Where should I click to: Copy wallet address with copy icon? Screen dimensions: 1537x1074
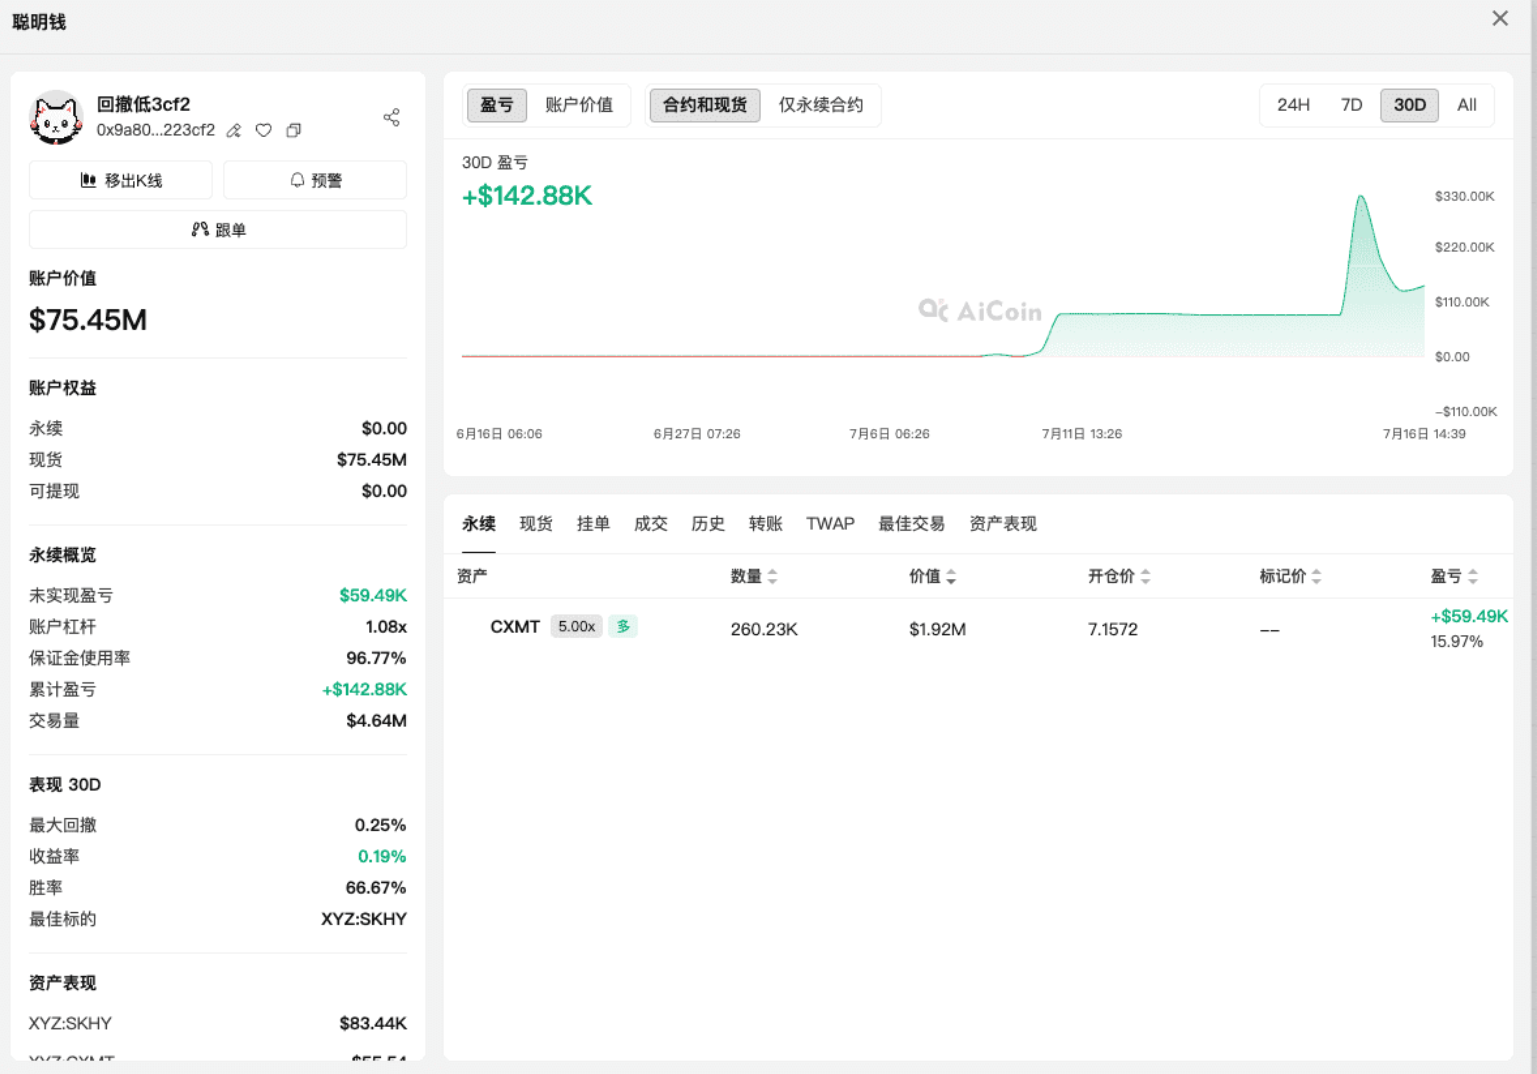293,130
